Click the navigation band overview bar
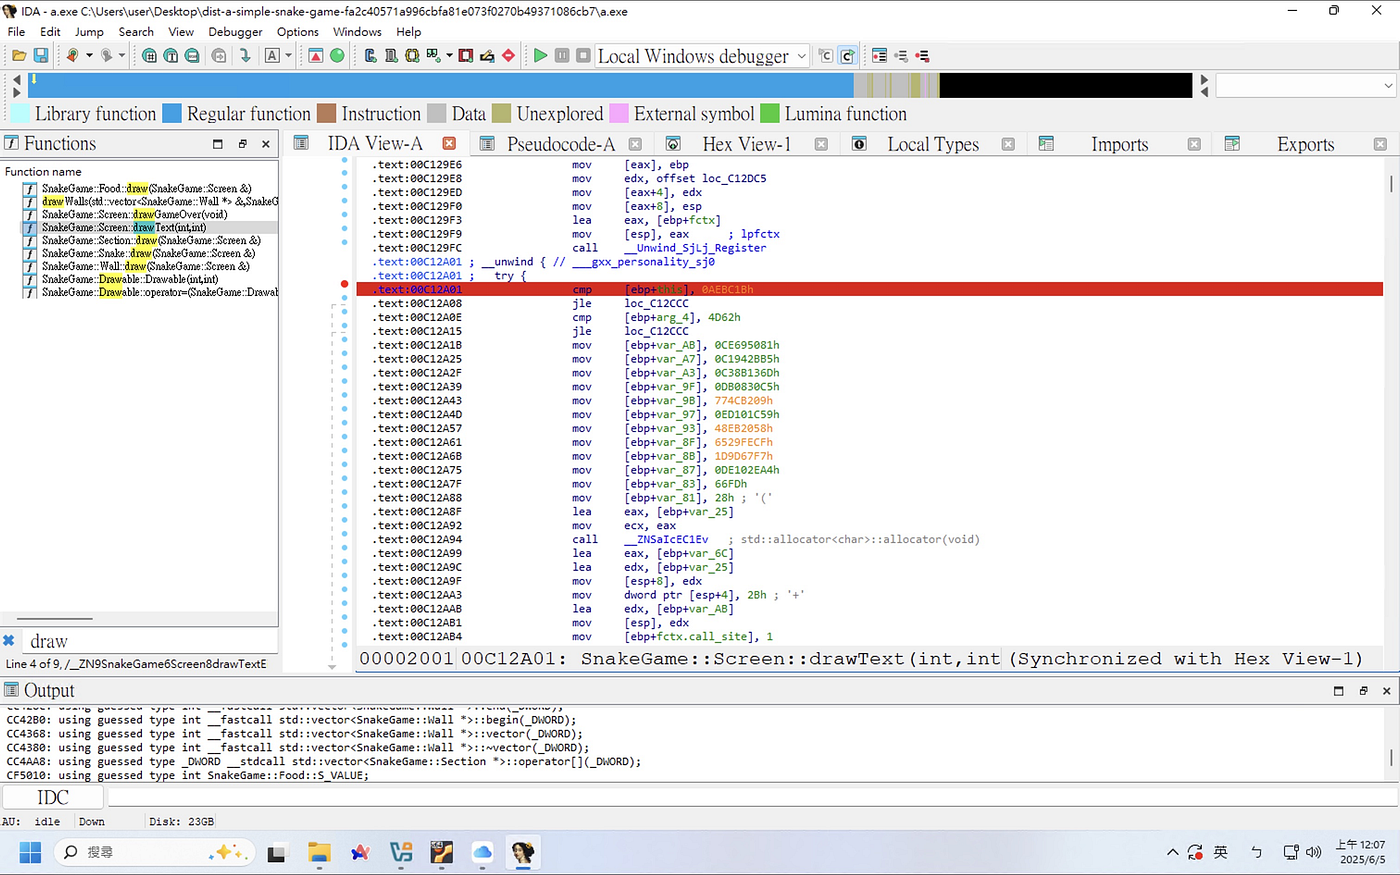The image size is (1400, 875). click(610, 85)
